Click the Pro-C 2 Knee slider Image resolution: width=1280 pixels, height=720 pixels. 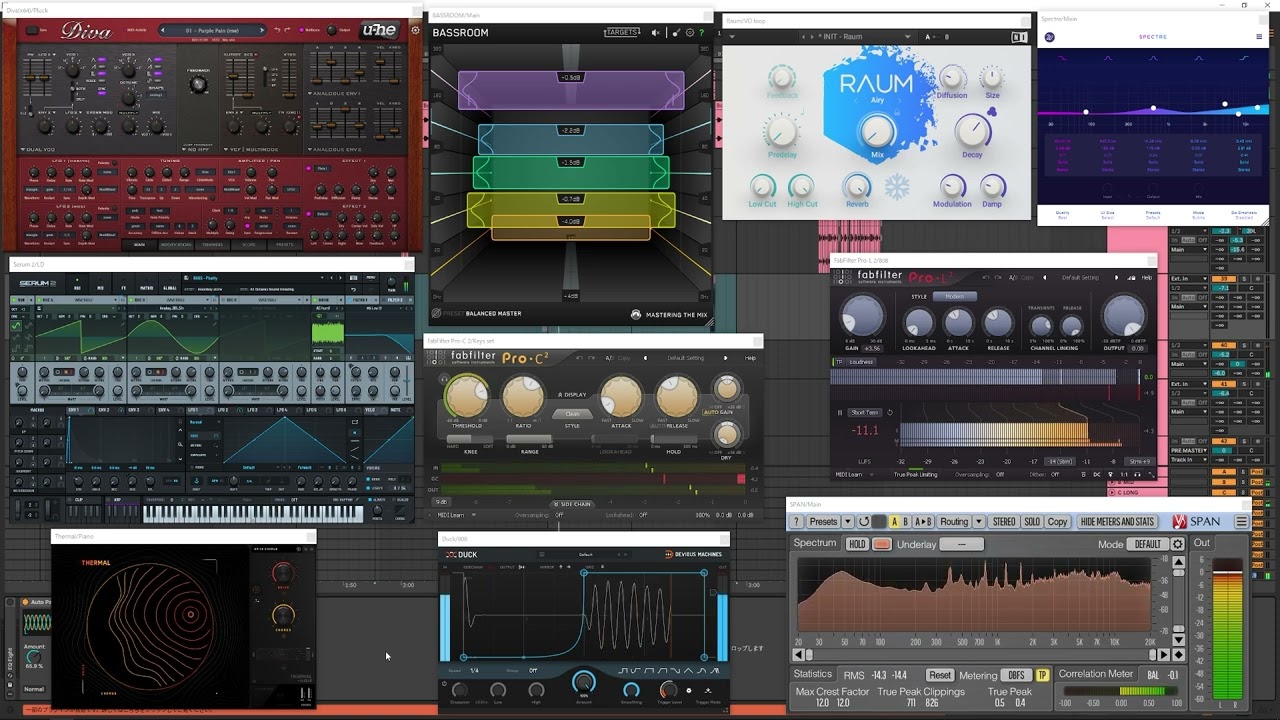click(469, 439)
